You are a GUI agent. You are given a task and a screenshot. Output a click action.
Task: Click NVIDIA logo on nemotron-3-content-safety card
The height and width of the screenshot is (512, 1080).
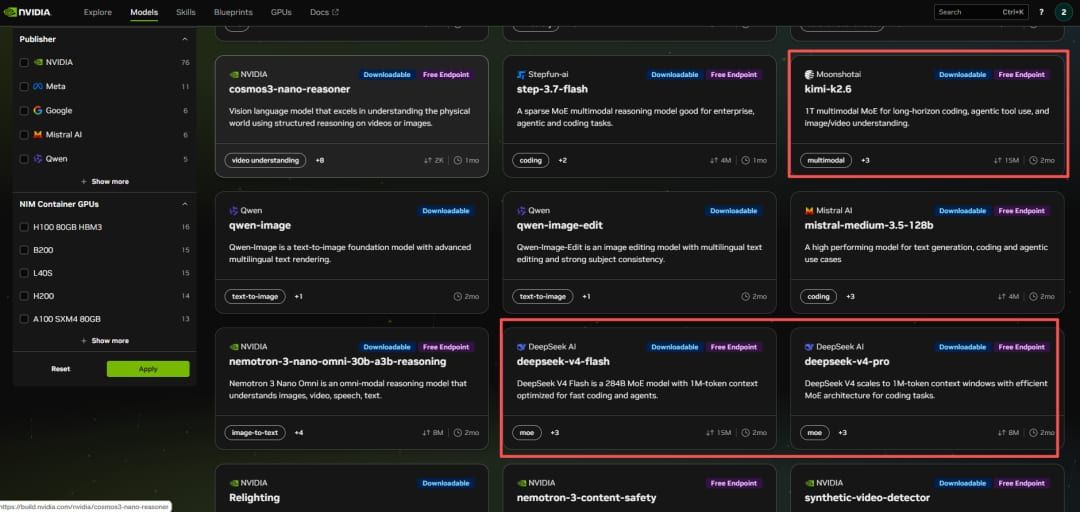click(x=521, y=484)
